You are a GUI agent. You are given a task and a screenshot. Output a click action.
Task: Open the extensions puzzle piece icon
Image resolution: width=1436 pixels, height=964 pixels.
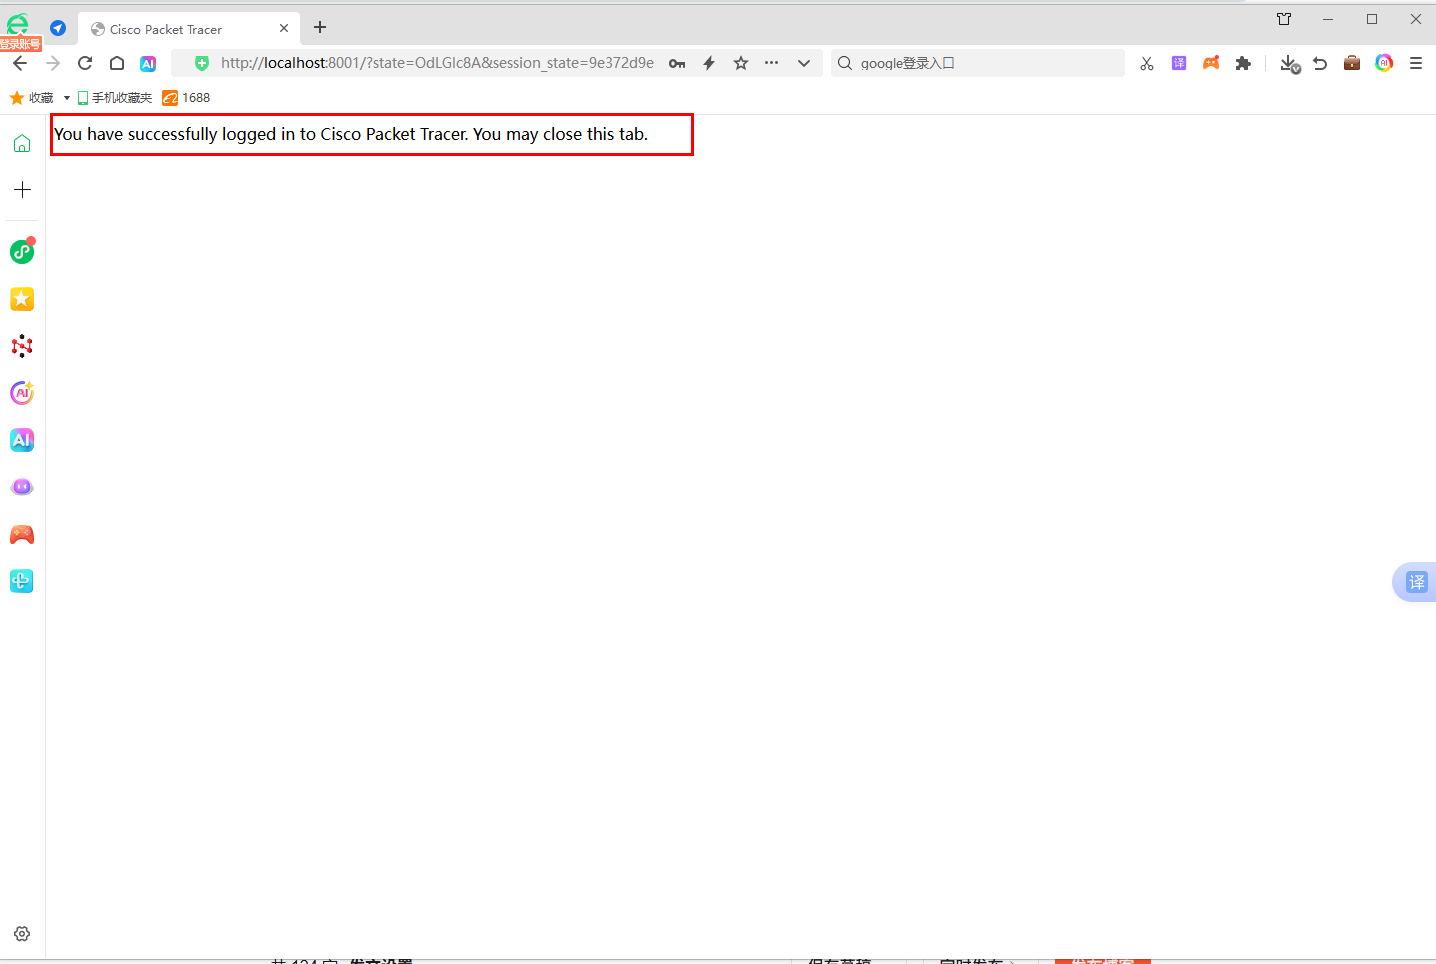tap(1243, 63)
